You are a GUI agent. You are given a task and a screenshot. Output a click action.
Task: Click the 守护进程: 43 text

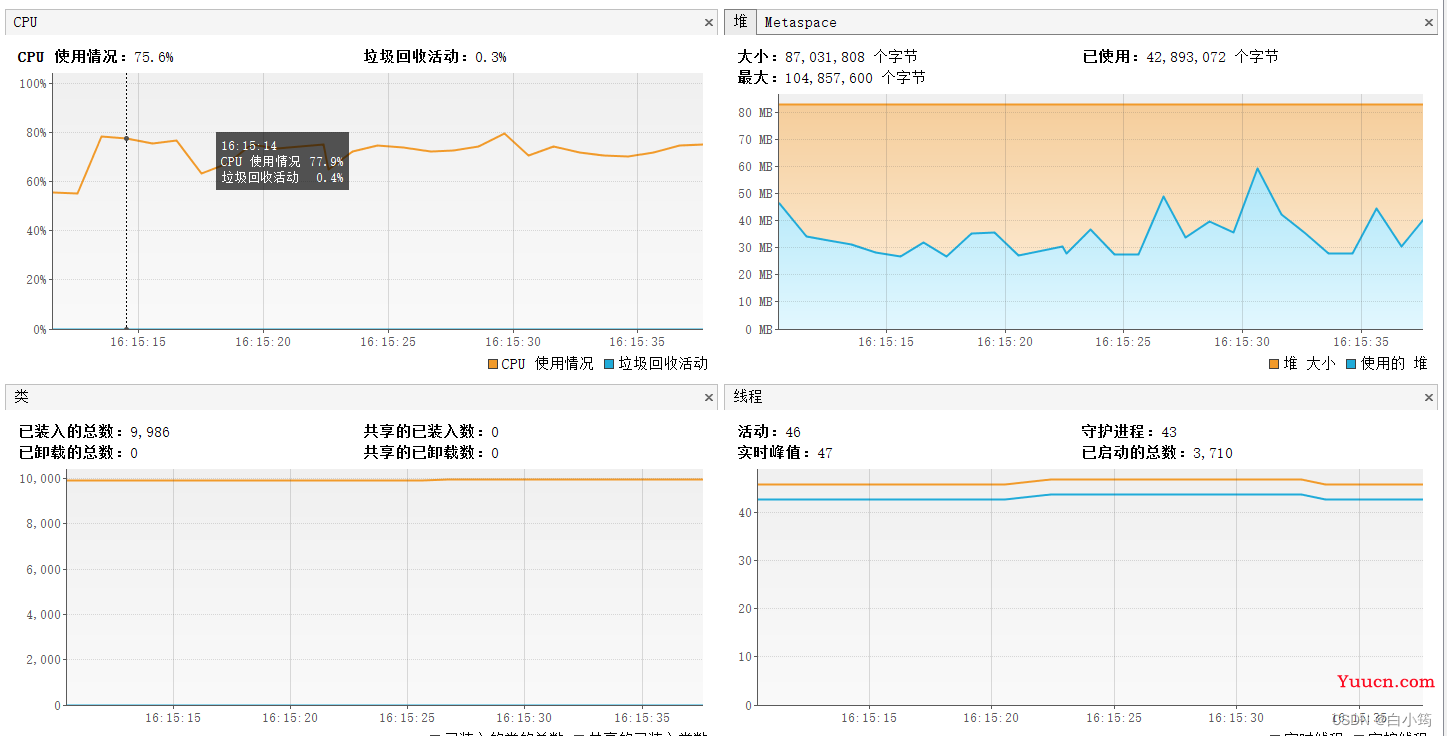(x=1129, y=432)
